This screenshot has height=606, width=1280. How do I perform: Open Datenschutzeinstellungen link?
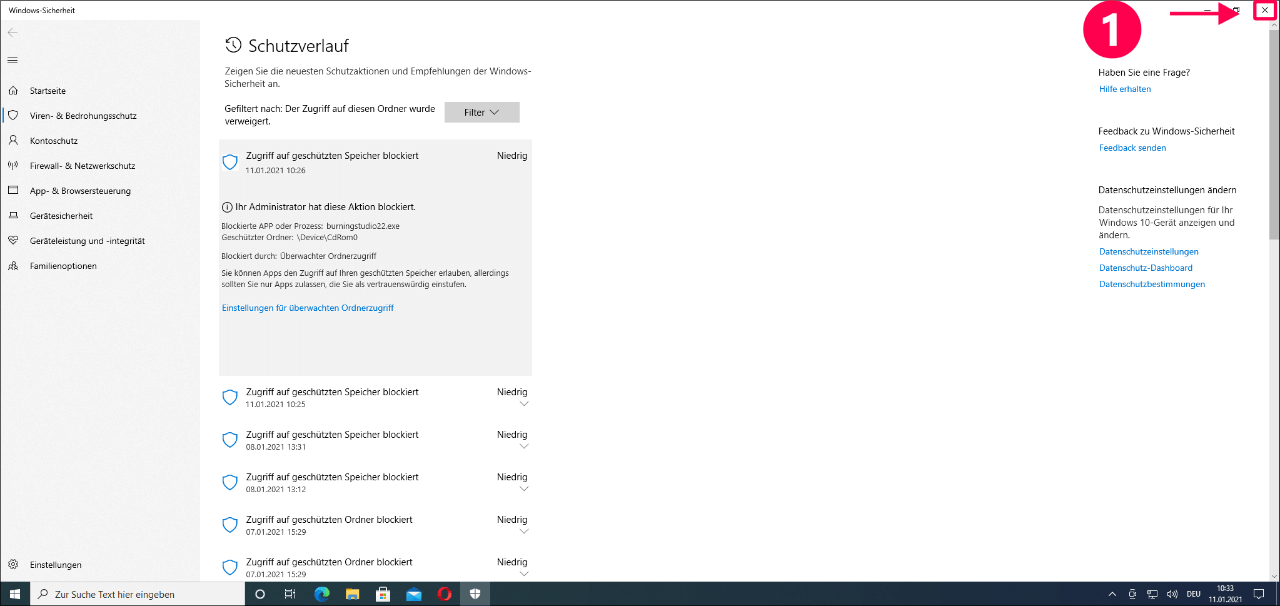tap(1148, 252)
